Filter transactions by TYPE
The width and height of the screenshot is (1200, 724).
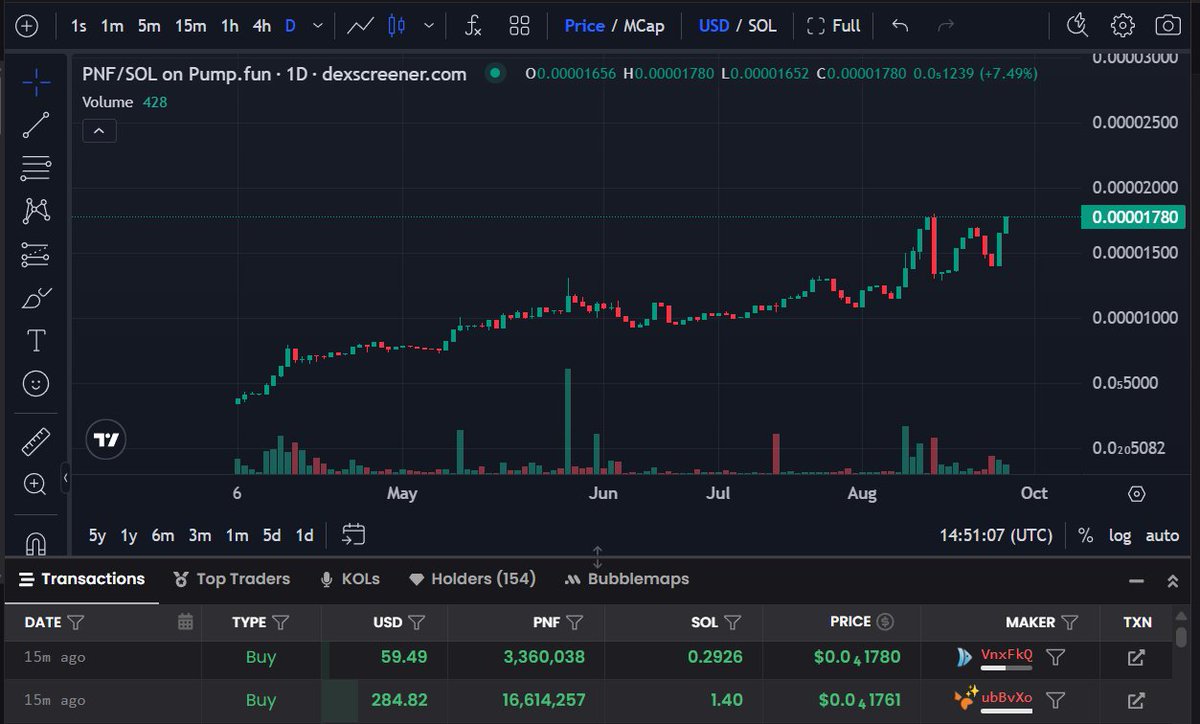[x=280, y=622]
